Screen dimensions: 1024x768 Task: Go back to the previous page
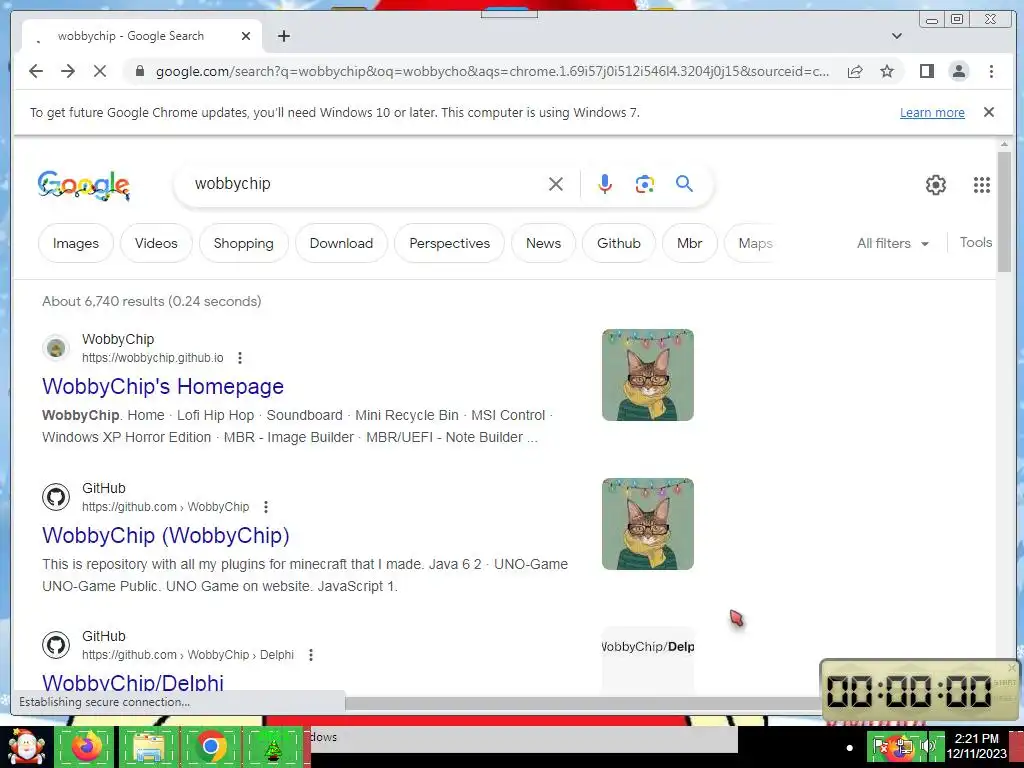tap(36, 71)
